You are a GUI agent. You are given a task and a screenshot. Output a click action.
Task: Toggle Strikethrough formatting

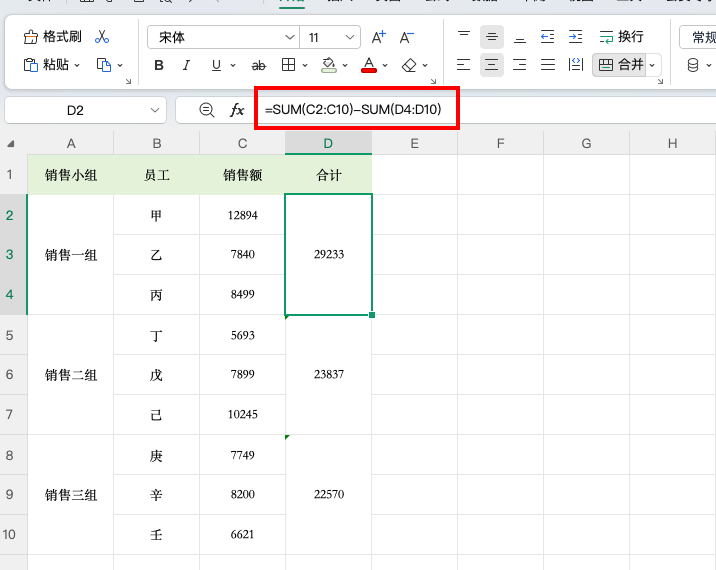pyautogui.click(x=258, y=66)
